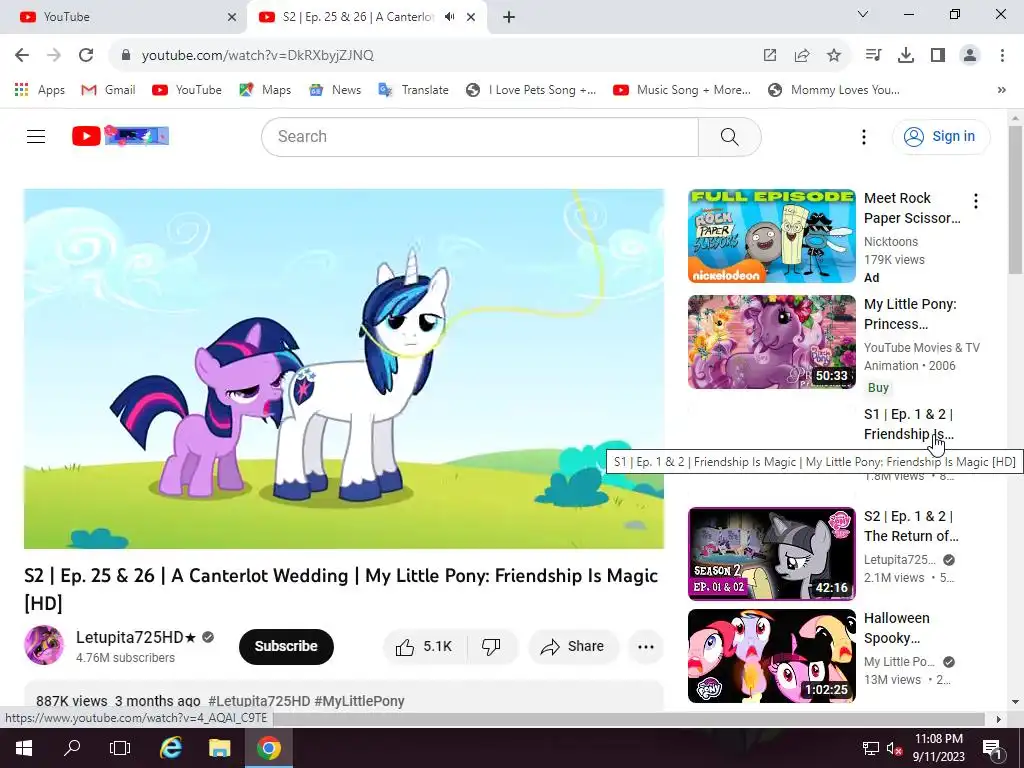
Task: Open News bookmark
Action: (x=335, y=90)
